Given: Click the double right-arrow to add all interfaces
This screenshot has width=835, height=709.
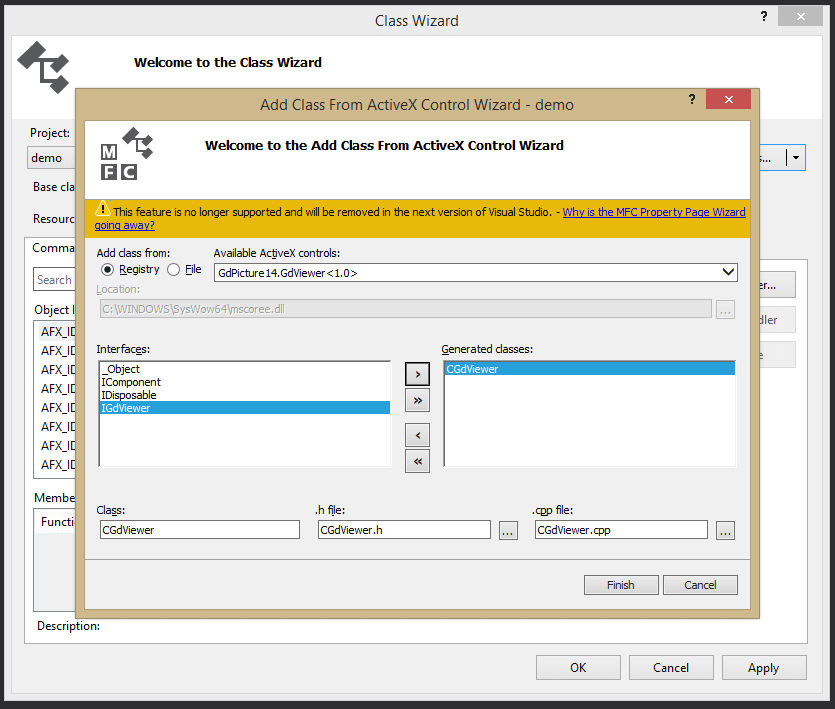Looking at the screenshot, I should pos(417,399).
